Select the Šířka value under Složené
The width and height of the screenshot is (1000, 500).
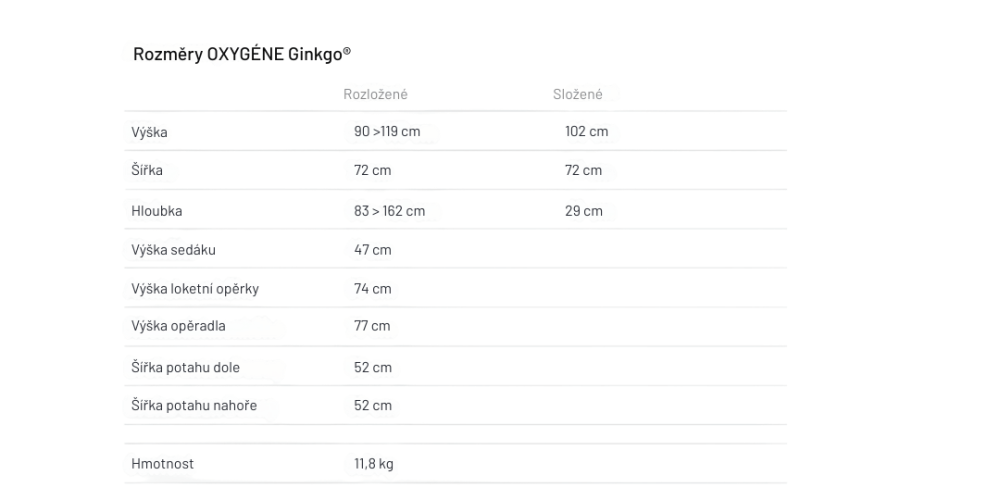583,171
